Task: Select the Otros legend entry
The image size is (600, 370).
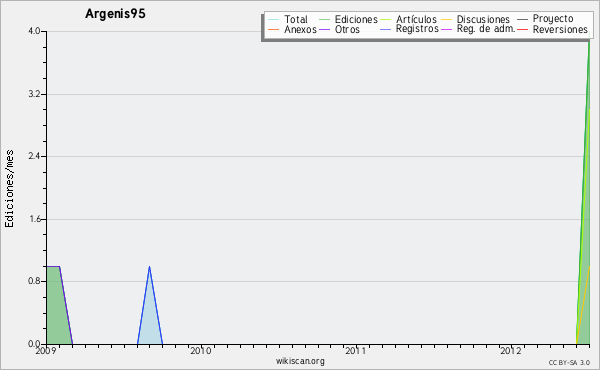Action: coord(347,29)
